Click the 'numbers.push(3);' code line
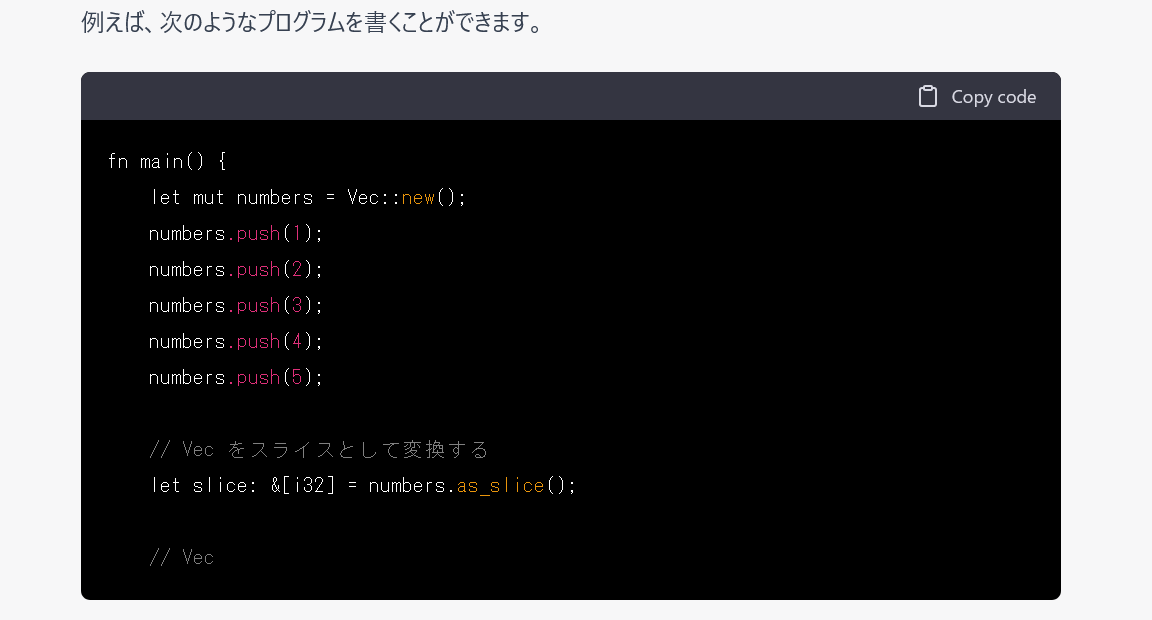 [235, 305]
